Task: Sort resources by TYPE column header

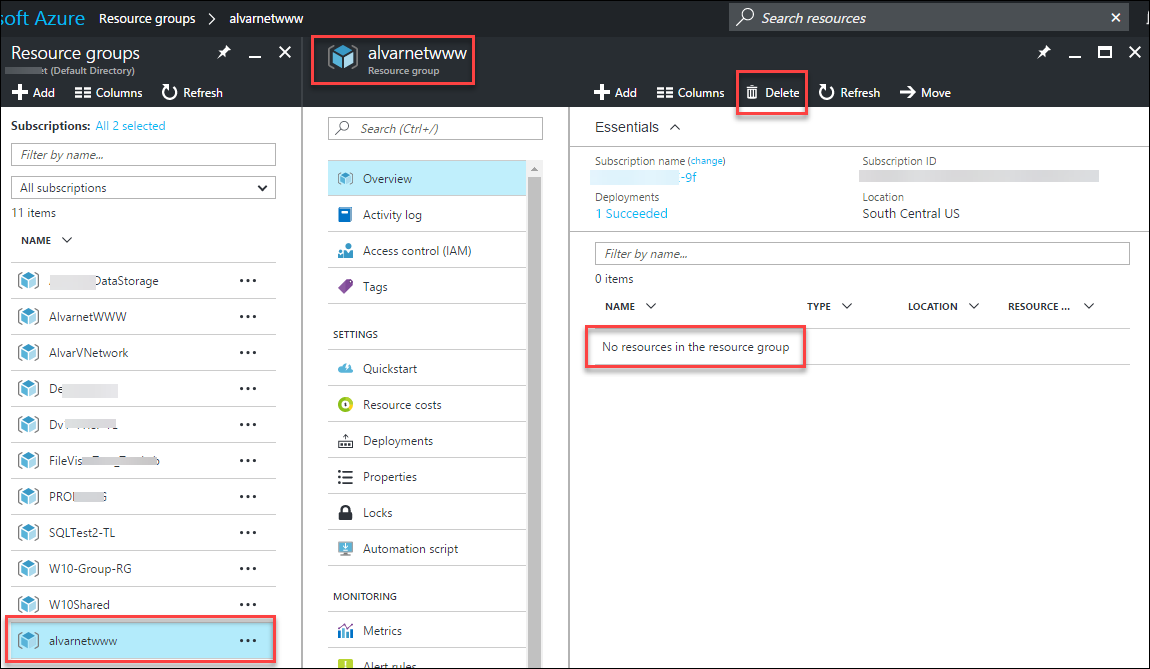Action: tap(829, 306)
